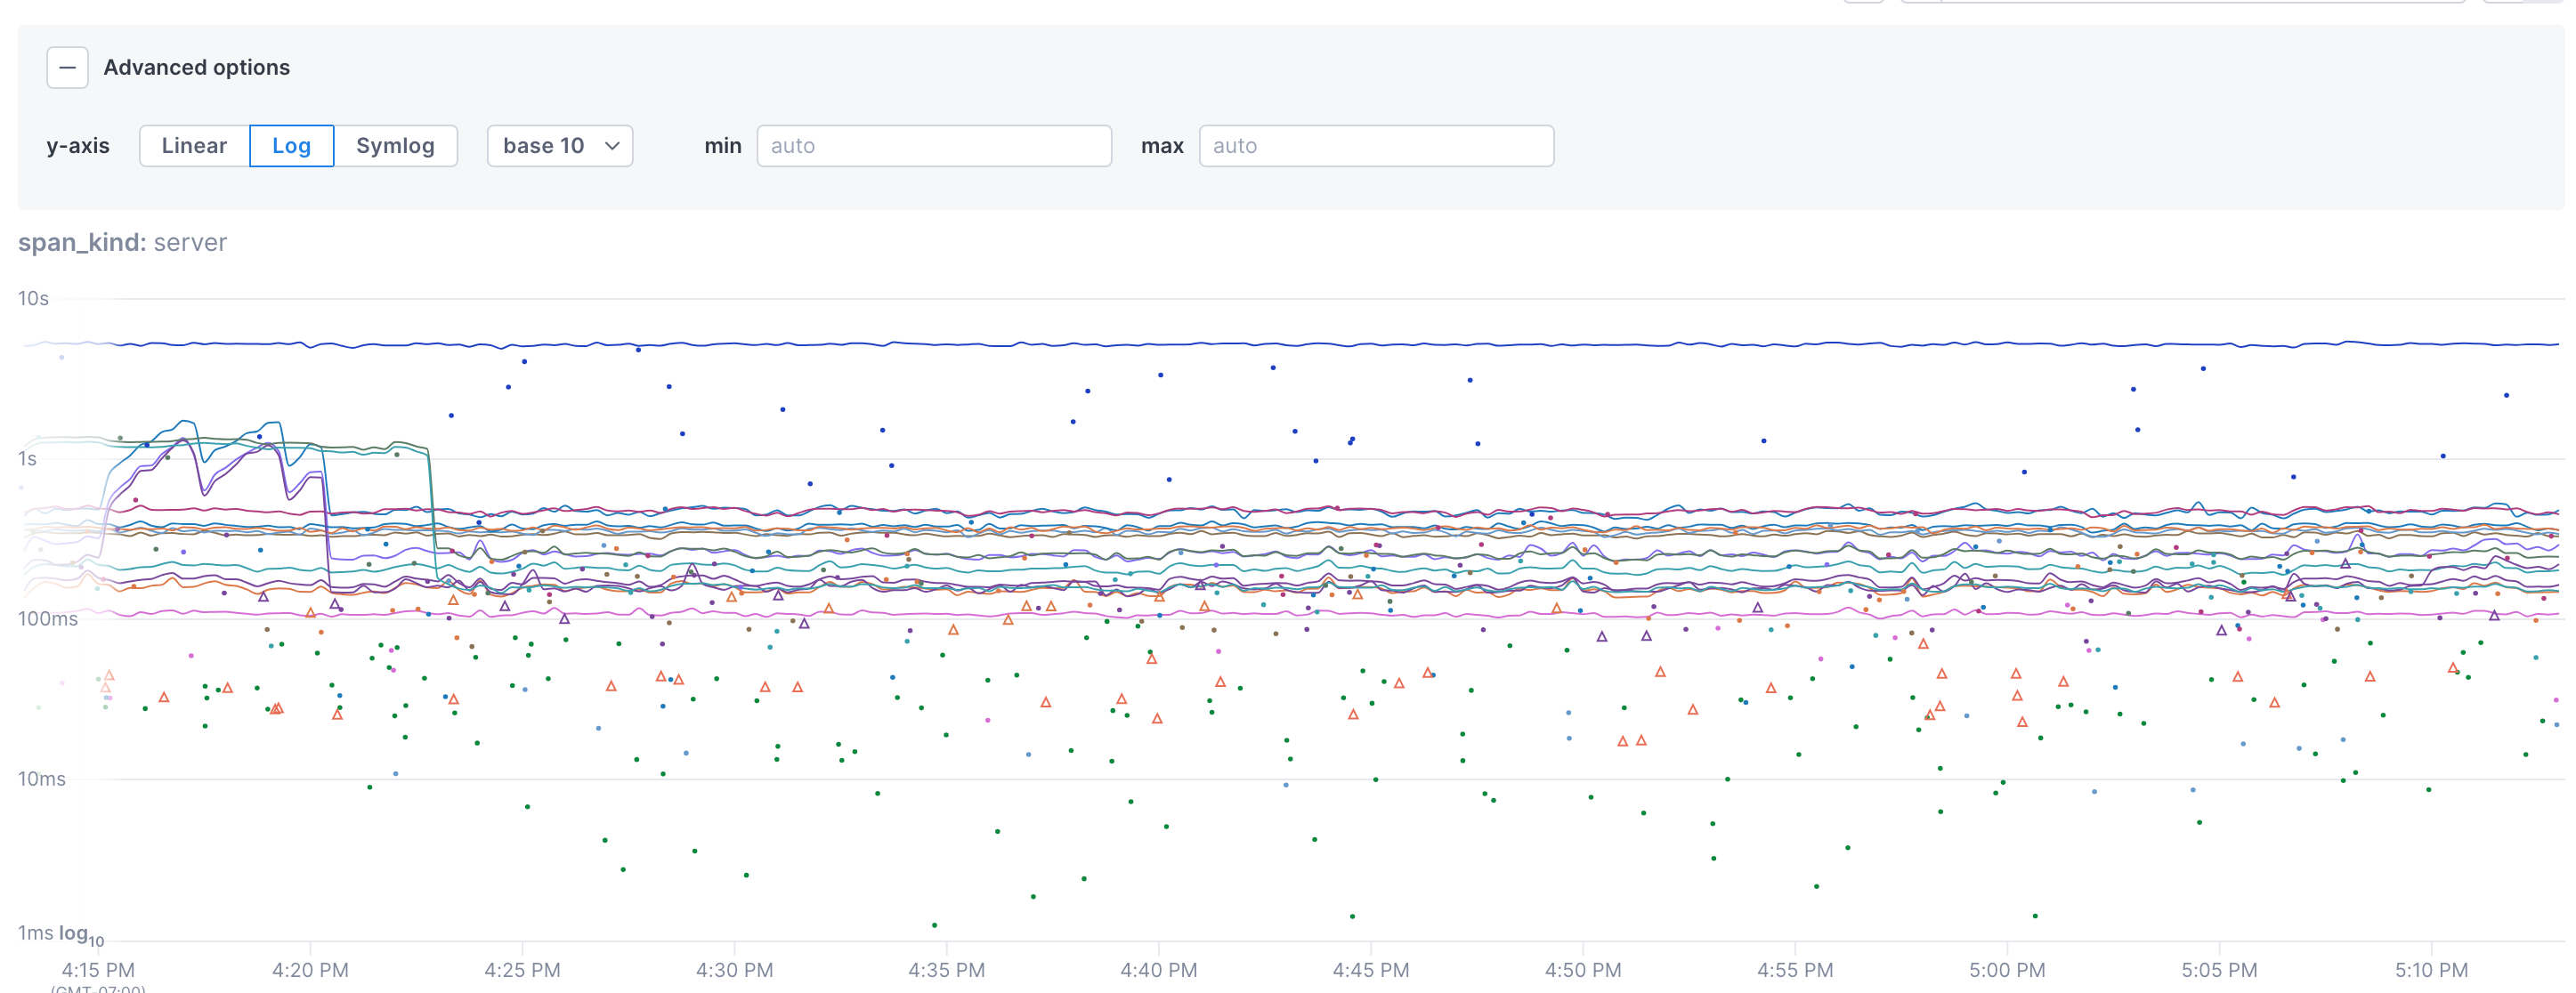Click the 10ms y-axis label

click(41, 779)
